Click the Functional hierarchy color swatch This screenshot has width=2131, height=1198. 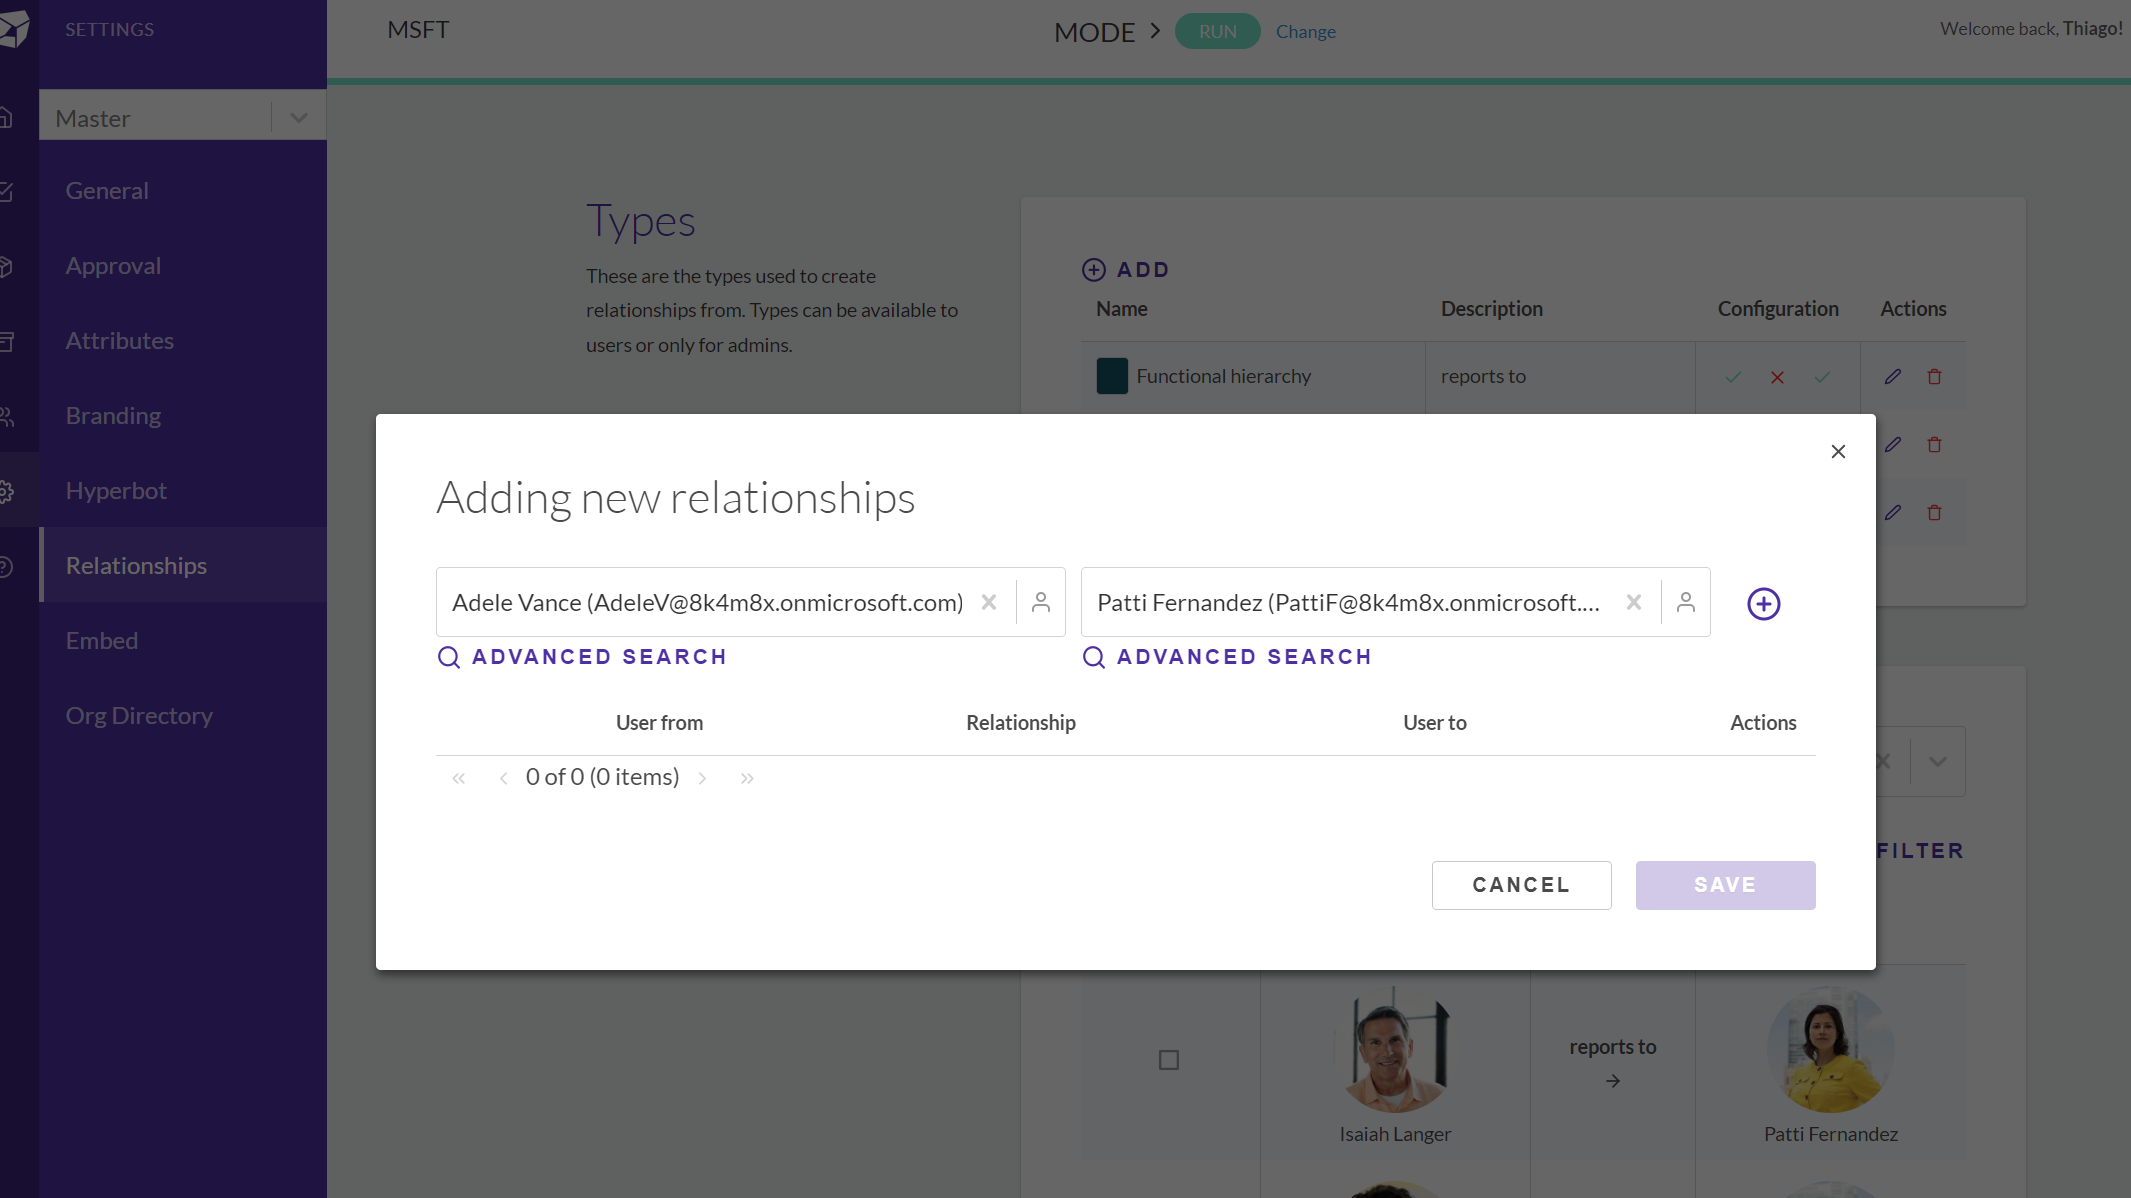click(1112, 376)
